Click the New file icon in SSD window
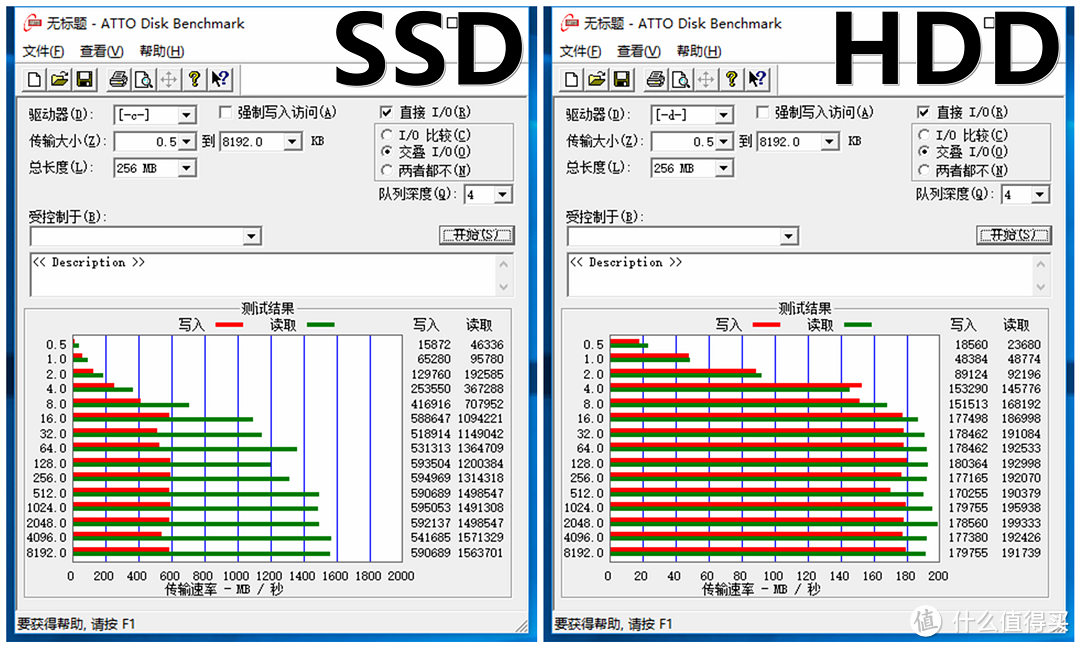 (x=34, y=79)
